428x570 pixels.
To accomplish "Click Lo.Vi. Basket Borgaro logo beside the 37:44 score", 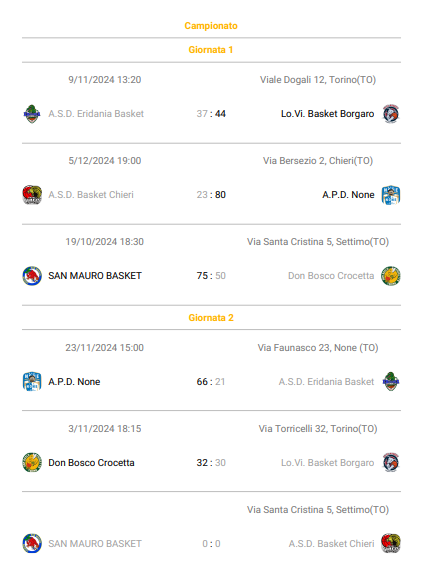I will [x=391, y=114].
